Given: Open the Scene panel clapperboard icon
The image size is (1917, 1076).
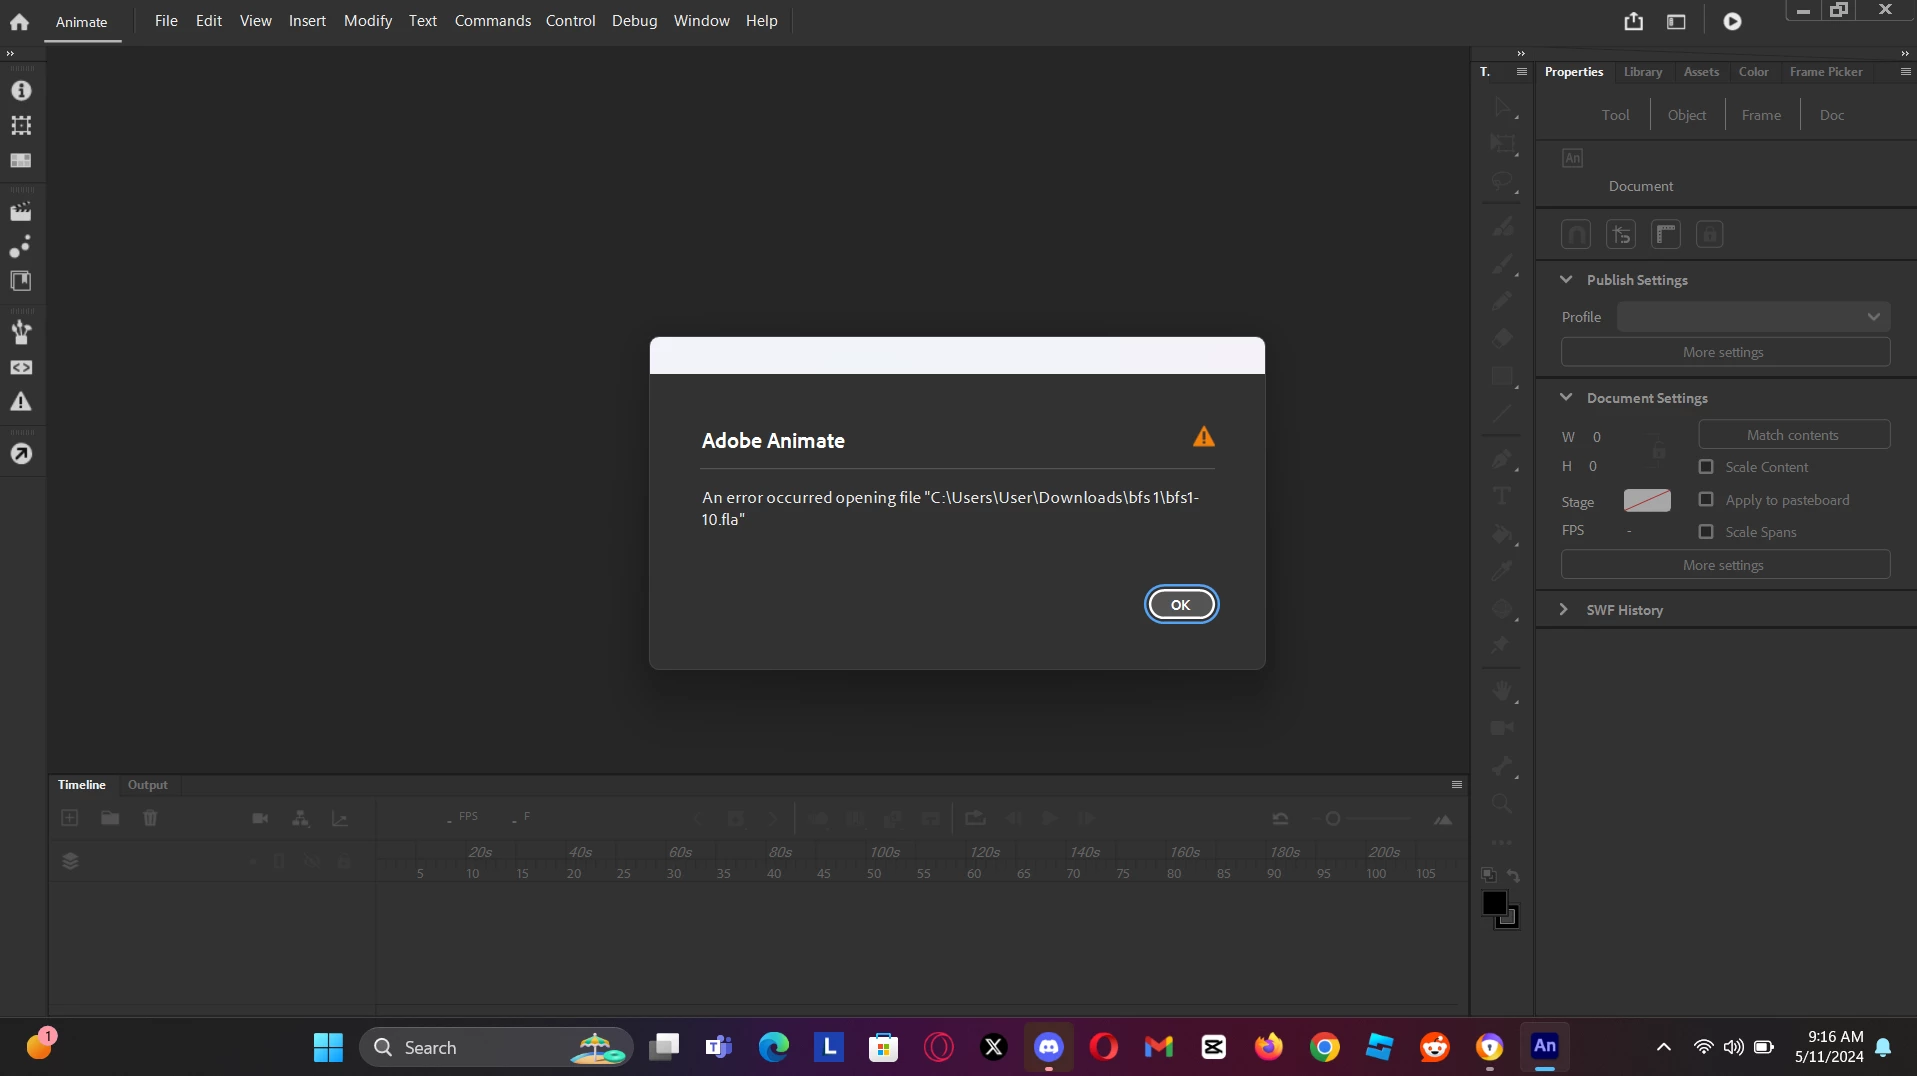Looking at the screenshot, I should [21, 212].
